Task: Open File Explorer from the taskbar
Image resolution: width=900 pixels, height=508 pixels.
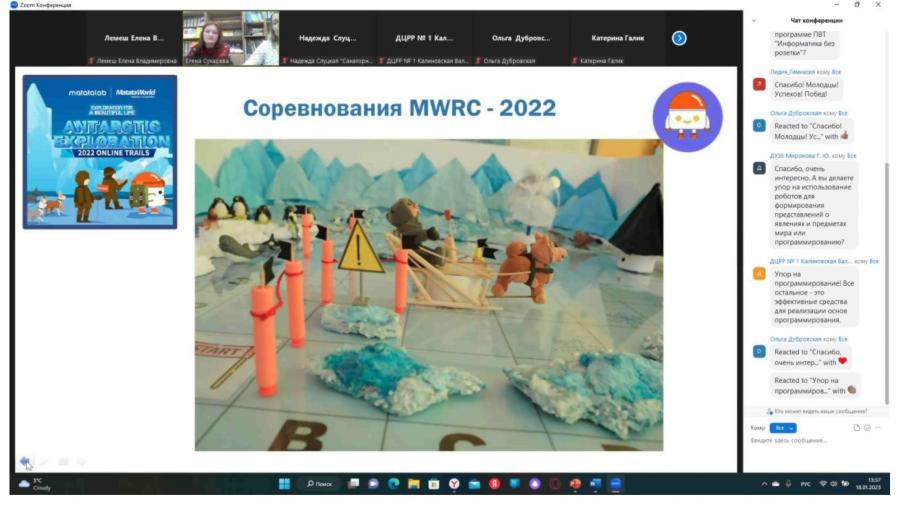Action: pyautogui.click(x=413, y=484)
